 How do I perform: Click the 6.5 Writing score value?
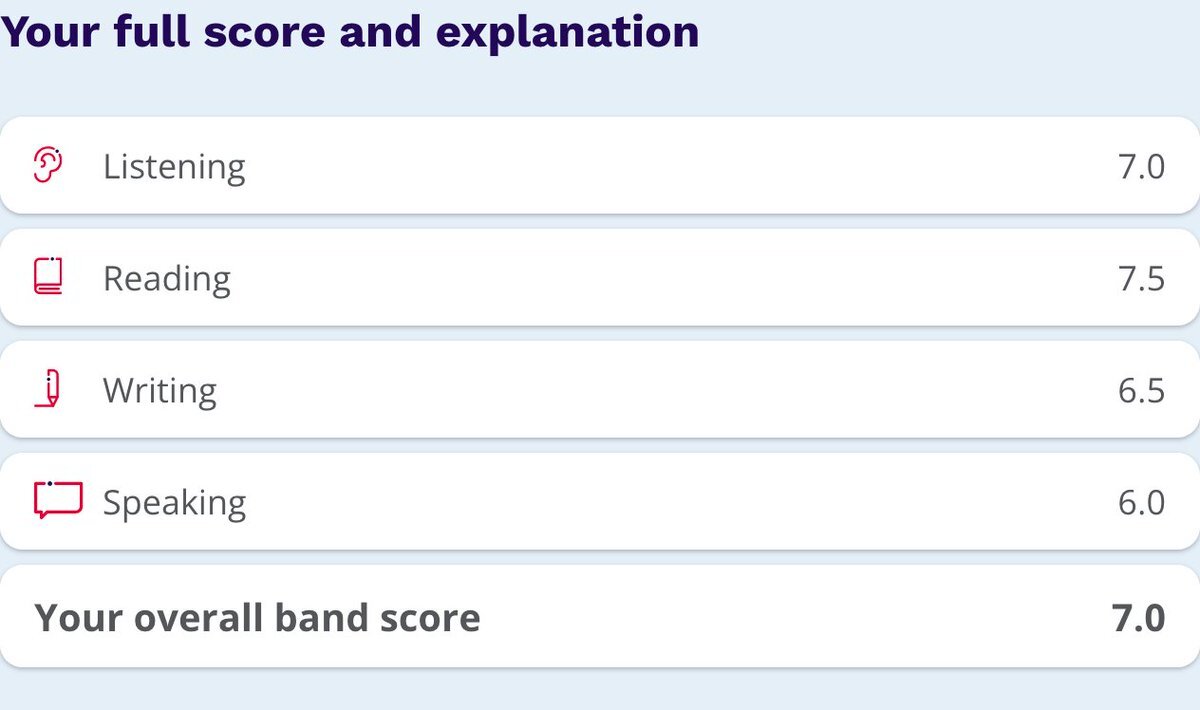coord(1141,390)
